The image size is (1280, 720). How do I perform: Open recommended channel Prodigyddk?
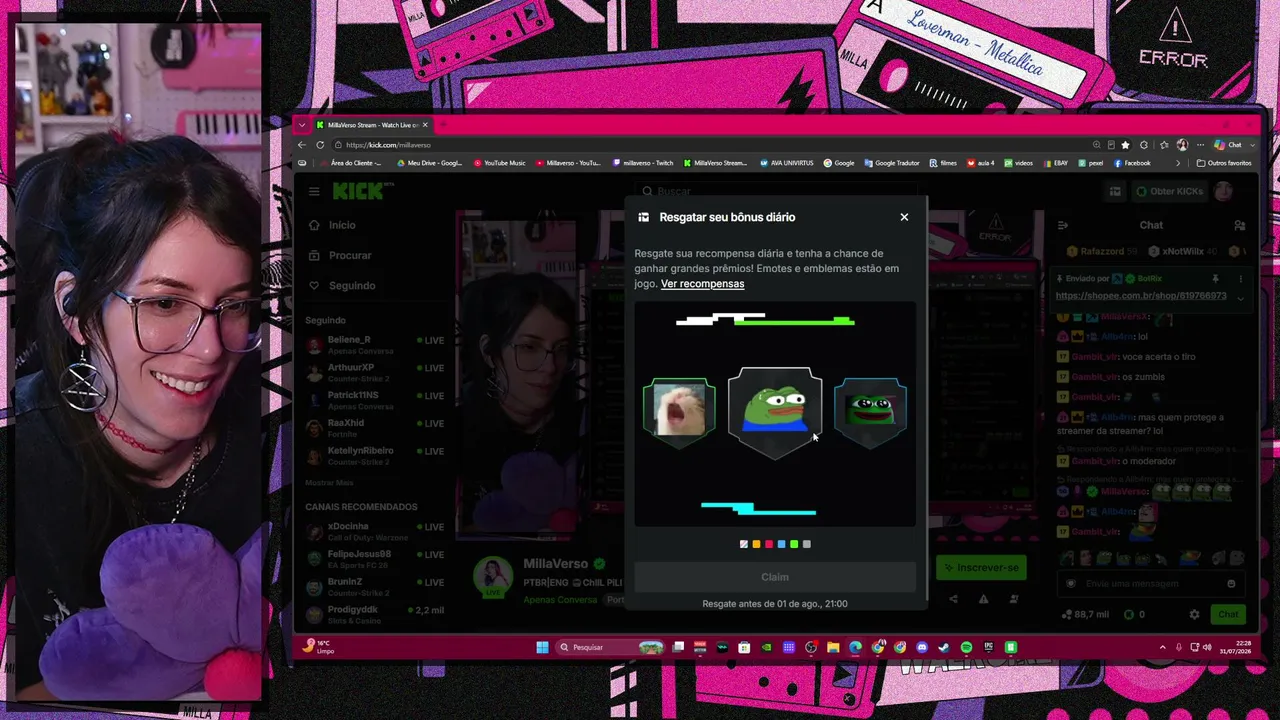pyautogui.click(x=374, y=614)
